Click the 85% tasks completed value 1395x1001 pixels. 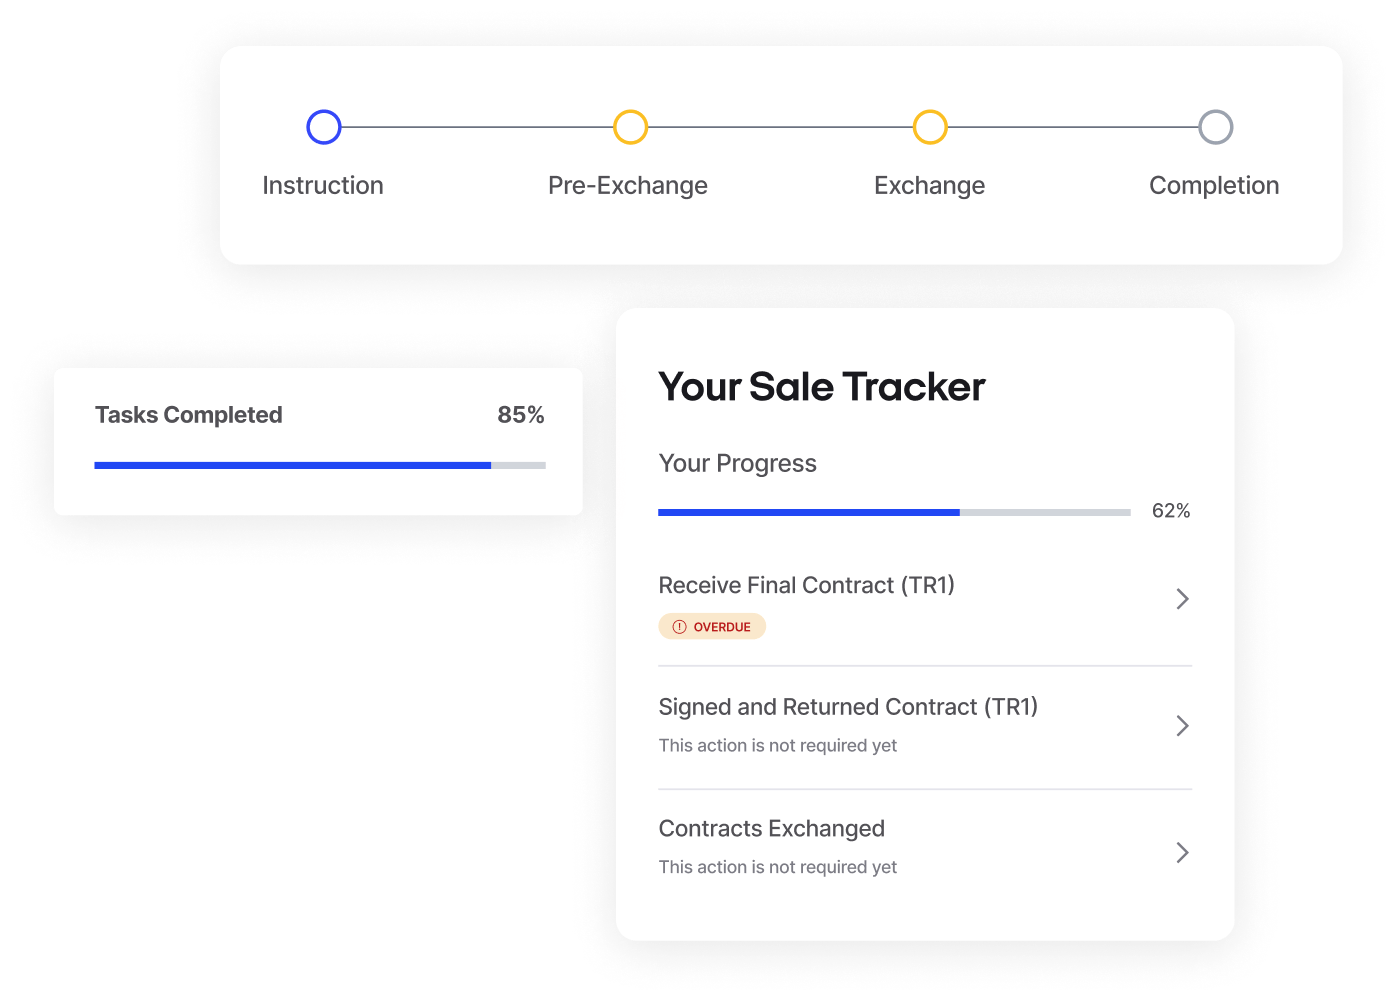pos(521,415)
